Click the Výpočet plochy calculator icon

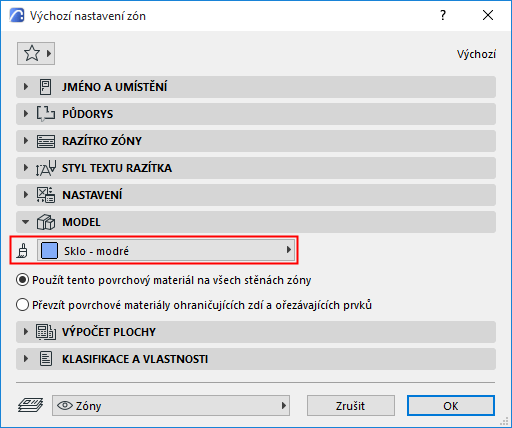tap(46, 332)
